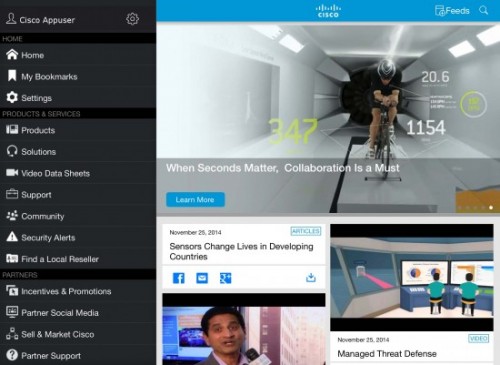Screen dimensions: 500x365
Task: Go to Home in the sidebar
Action: (78, 55)
